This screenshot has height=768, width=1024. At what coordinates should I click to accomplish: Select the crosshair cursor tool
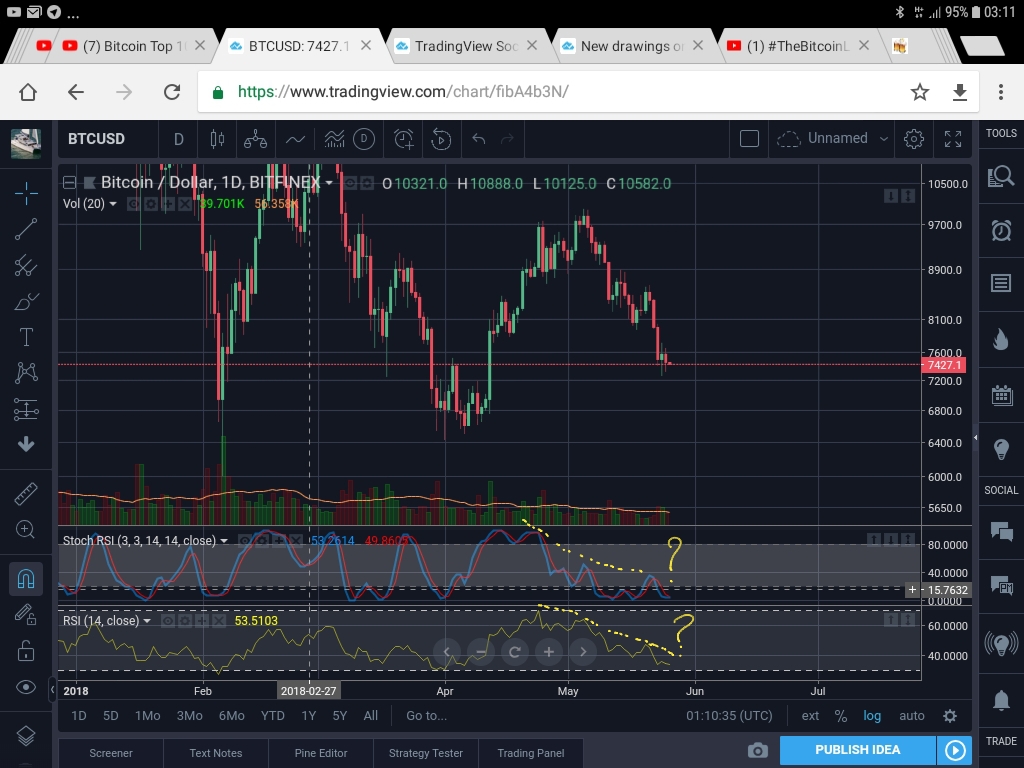(26, 194)
